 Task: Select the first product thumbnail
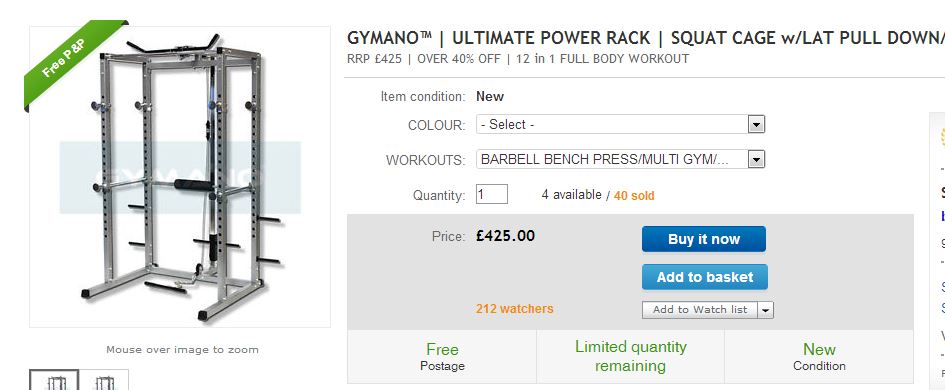(x=54, y=380)
